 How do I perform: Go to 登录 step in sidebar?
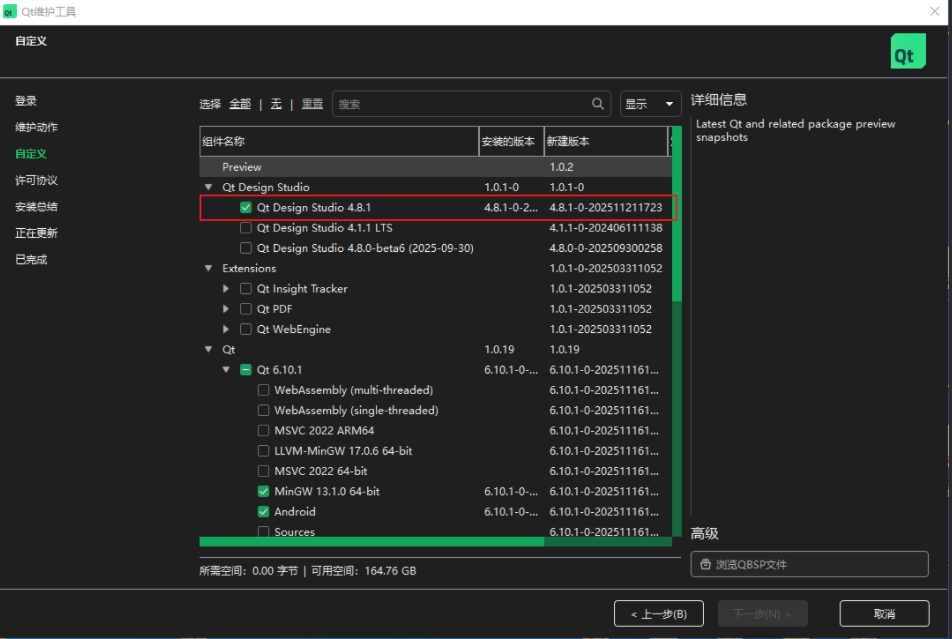click(x=26, y=101)
